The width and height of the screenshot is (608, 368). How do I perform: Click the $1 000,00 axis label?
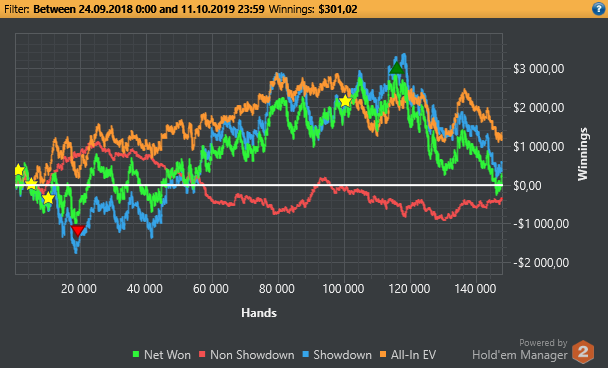tap(539, 147)
